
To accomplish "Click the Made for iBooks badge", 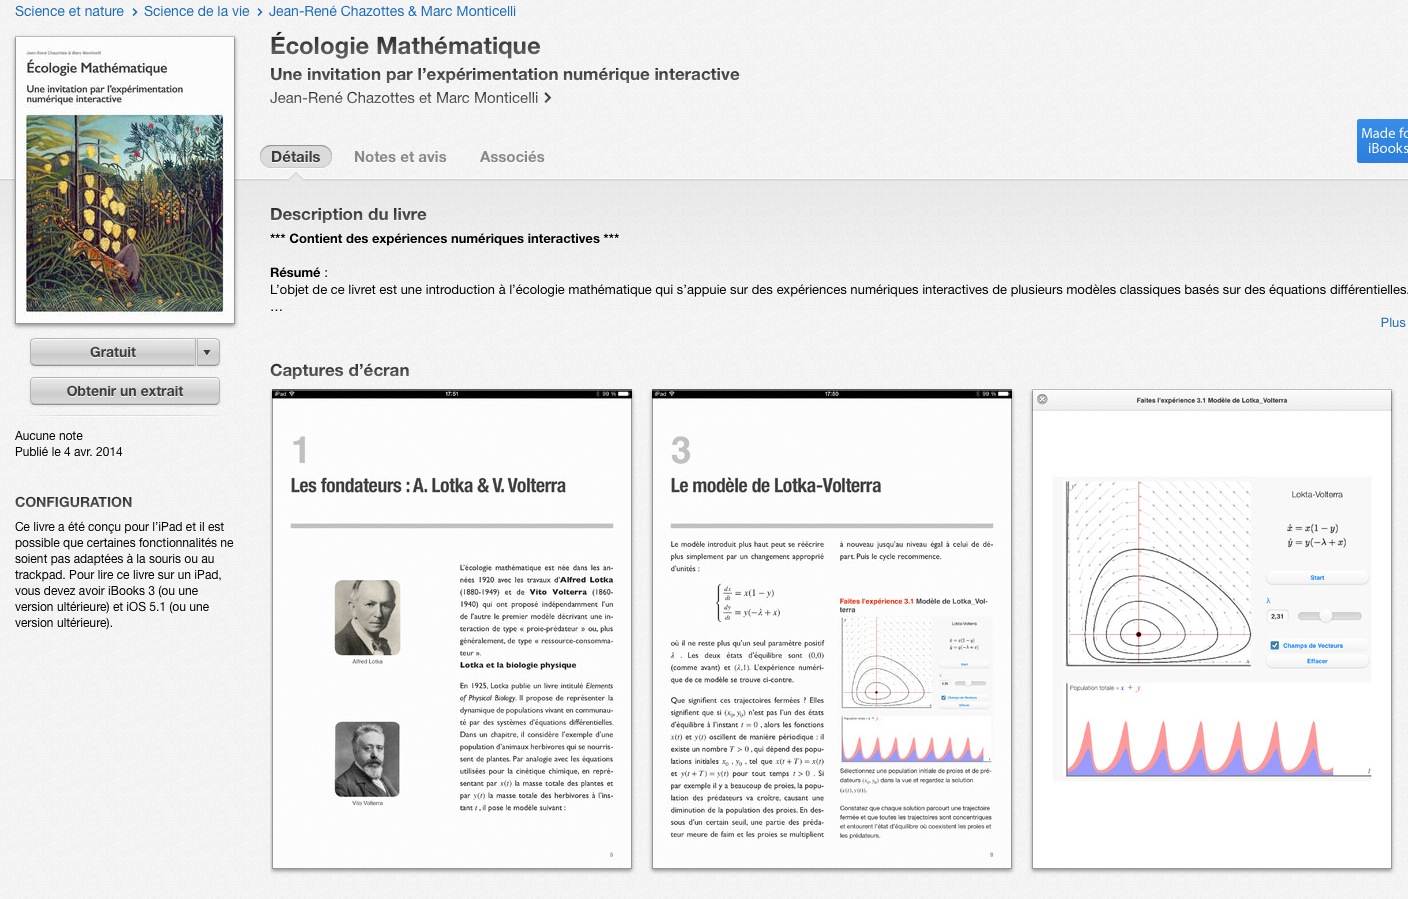I will 1384,141.
